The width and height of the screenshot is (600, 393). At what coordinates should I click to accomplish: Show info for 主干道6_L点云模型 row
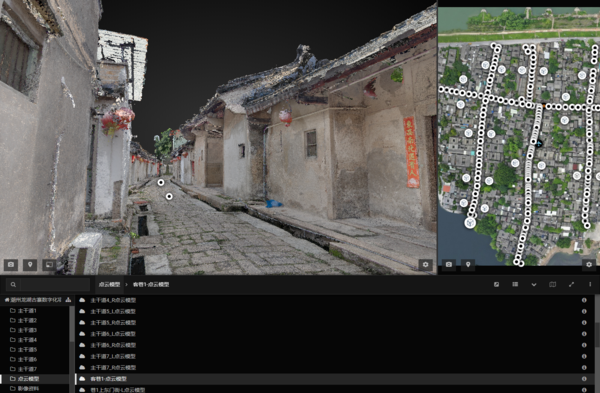pyautogui.click(x=584, y=334)
